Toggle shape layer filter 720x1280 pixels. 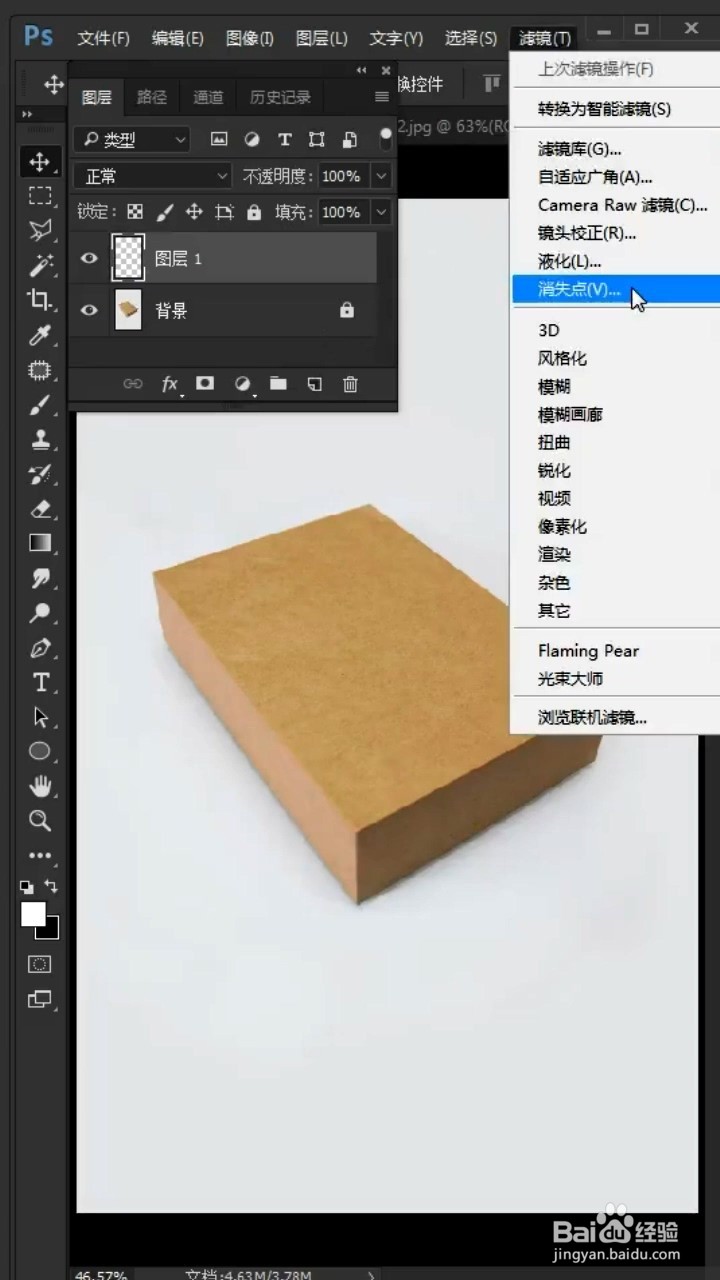click(317, 139)
